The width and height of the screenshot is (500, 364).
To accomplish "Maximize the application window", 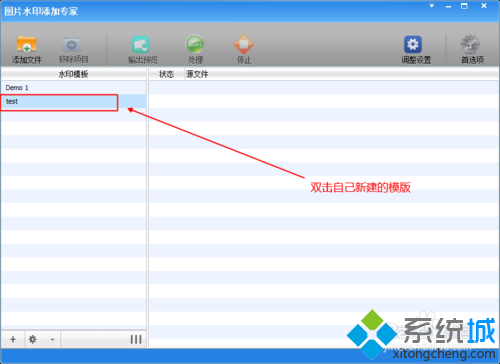I will [x=464, y=6].
